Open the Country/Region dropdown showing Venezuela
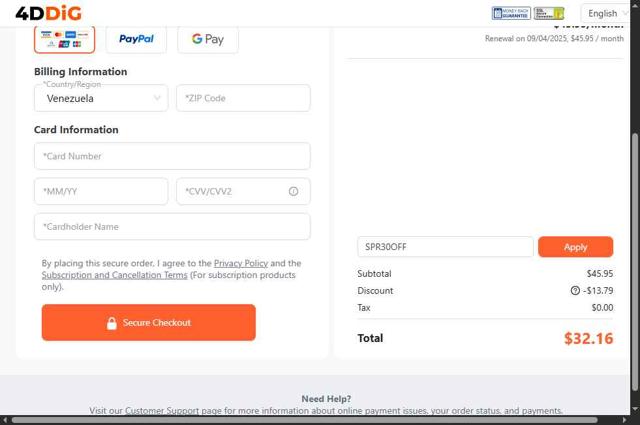This screenshot has width=640, height=425. pos(101,98)
